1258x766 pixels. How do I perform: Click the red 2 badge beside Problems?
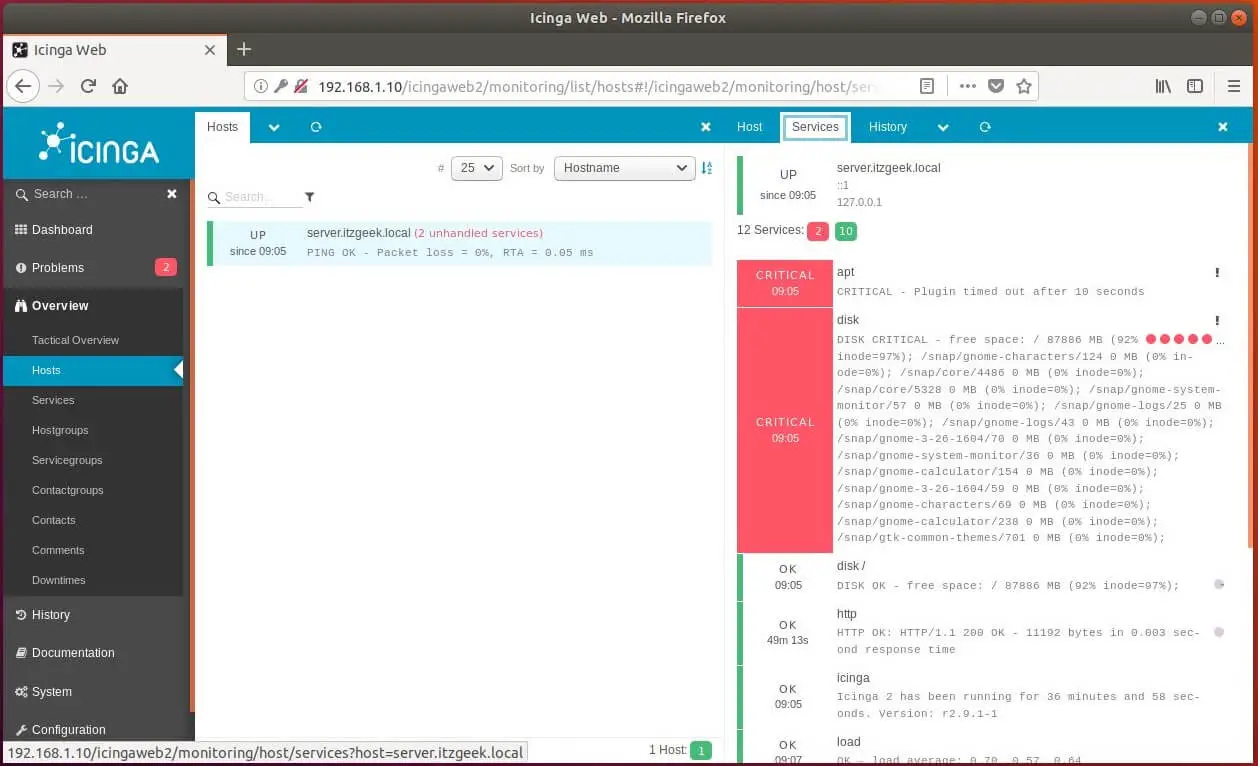(x=165, y=267)
